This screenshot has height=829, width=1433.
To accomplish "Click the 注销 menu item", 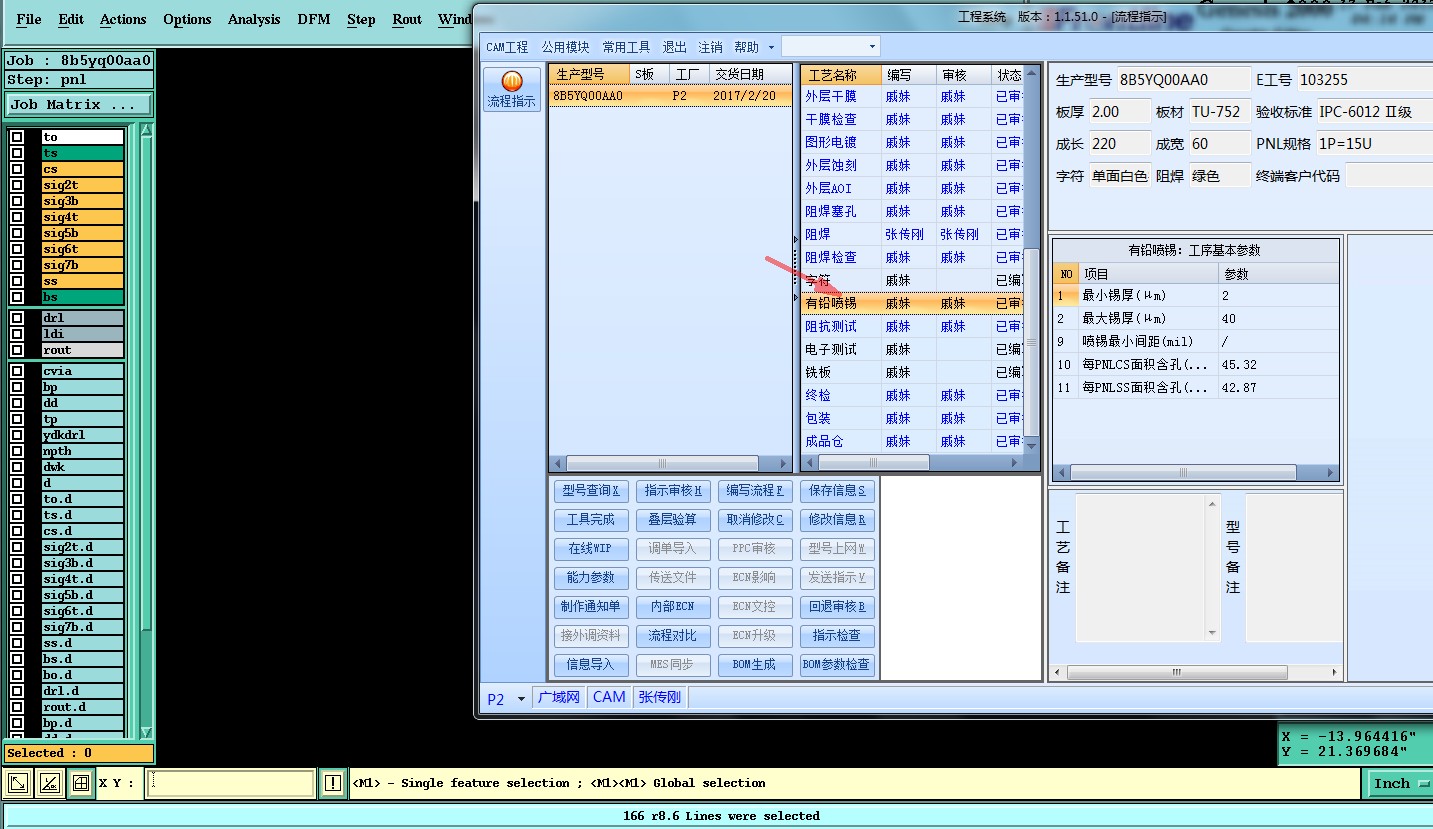I will (x=710, y=47).
